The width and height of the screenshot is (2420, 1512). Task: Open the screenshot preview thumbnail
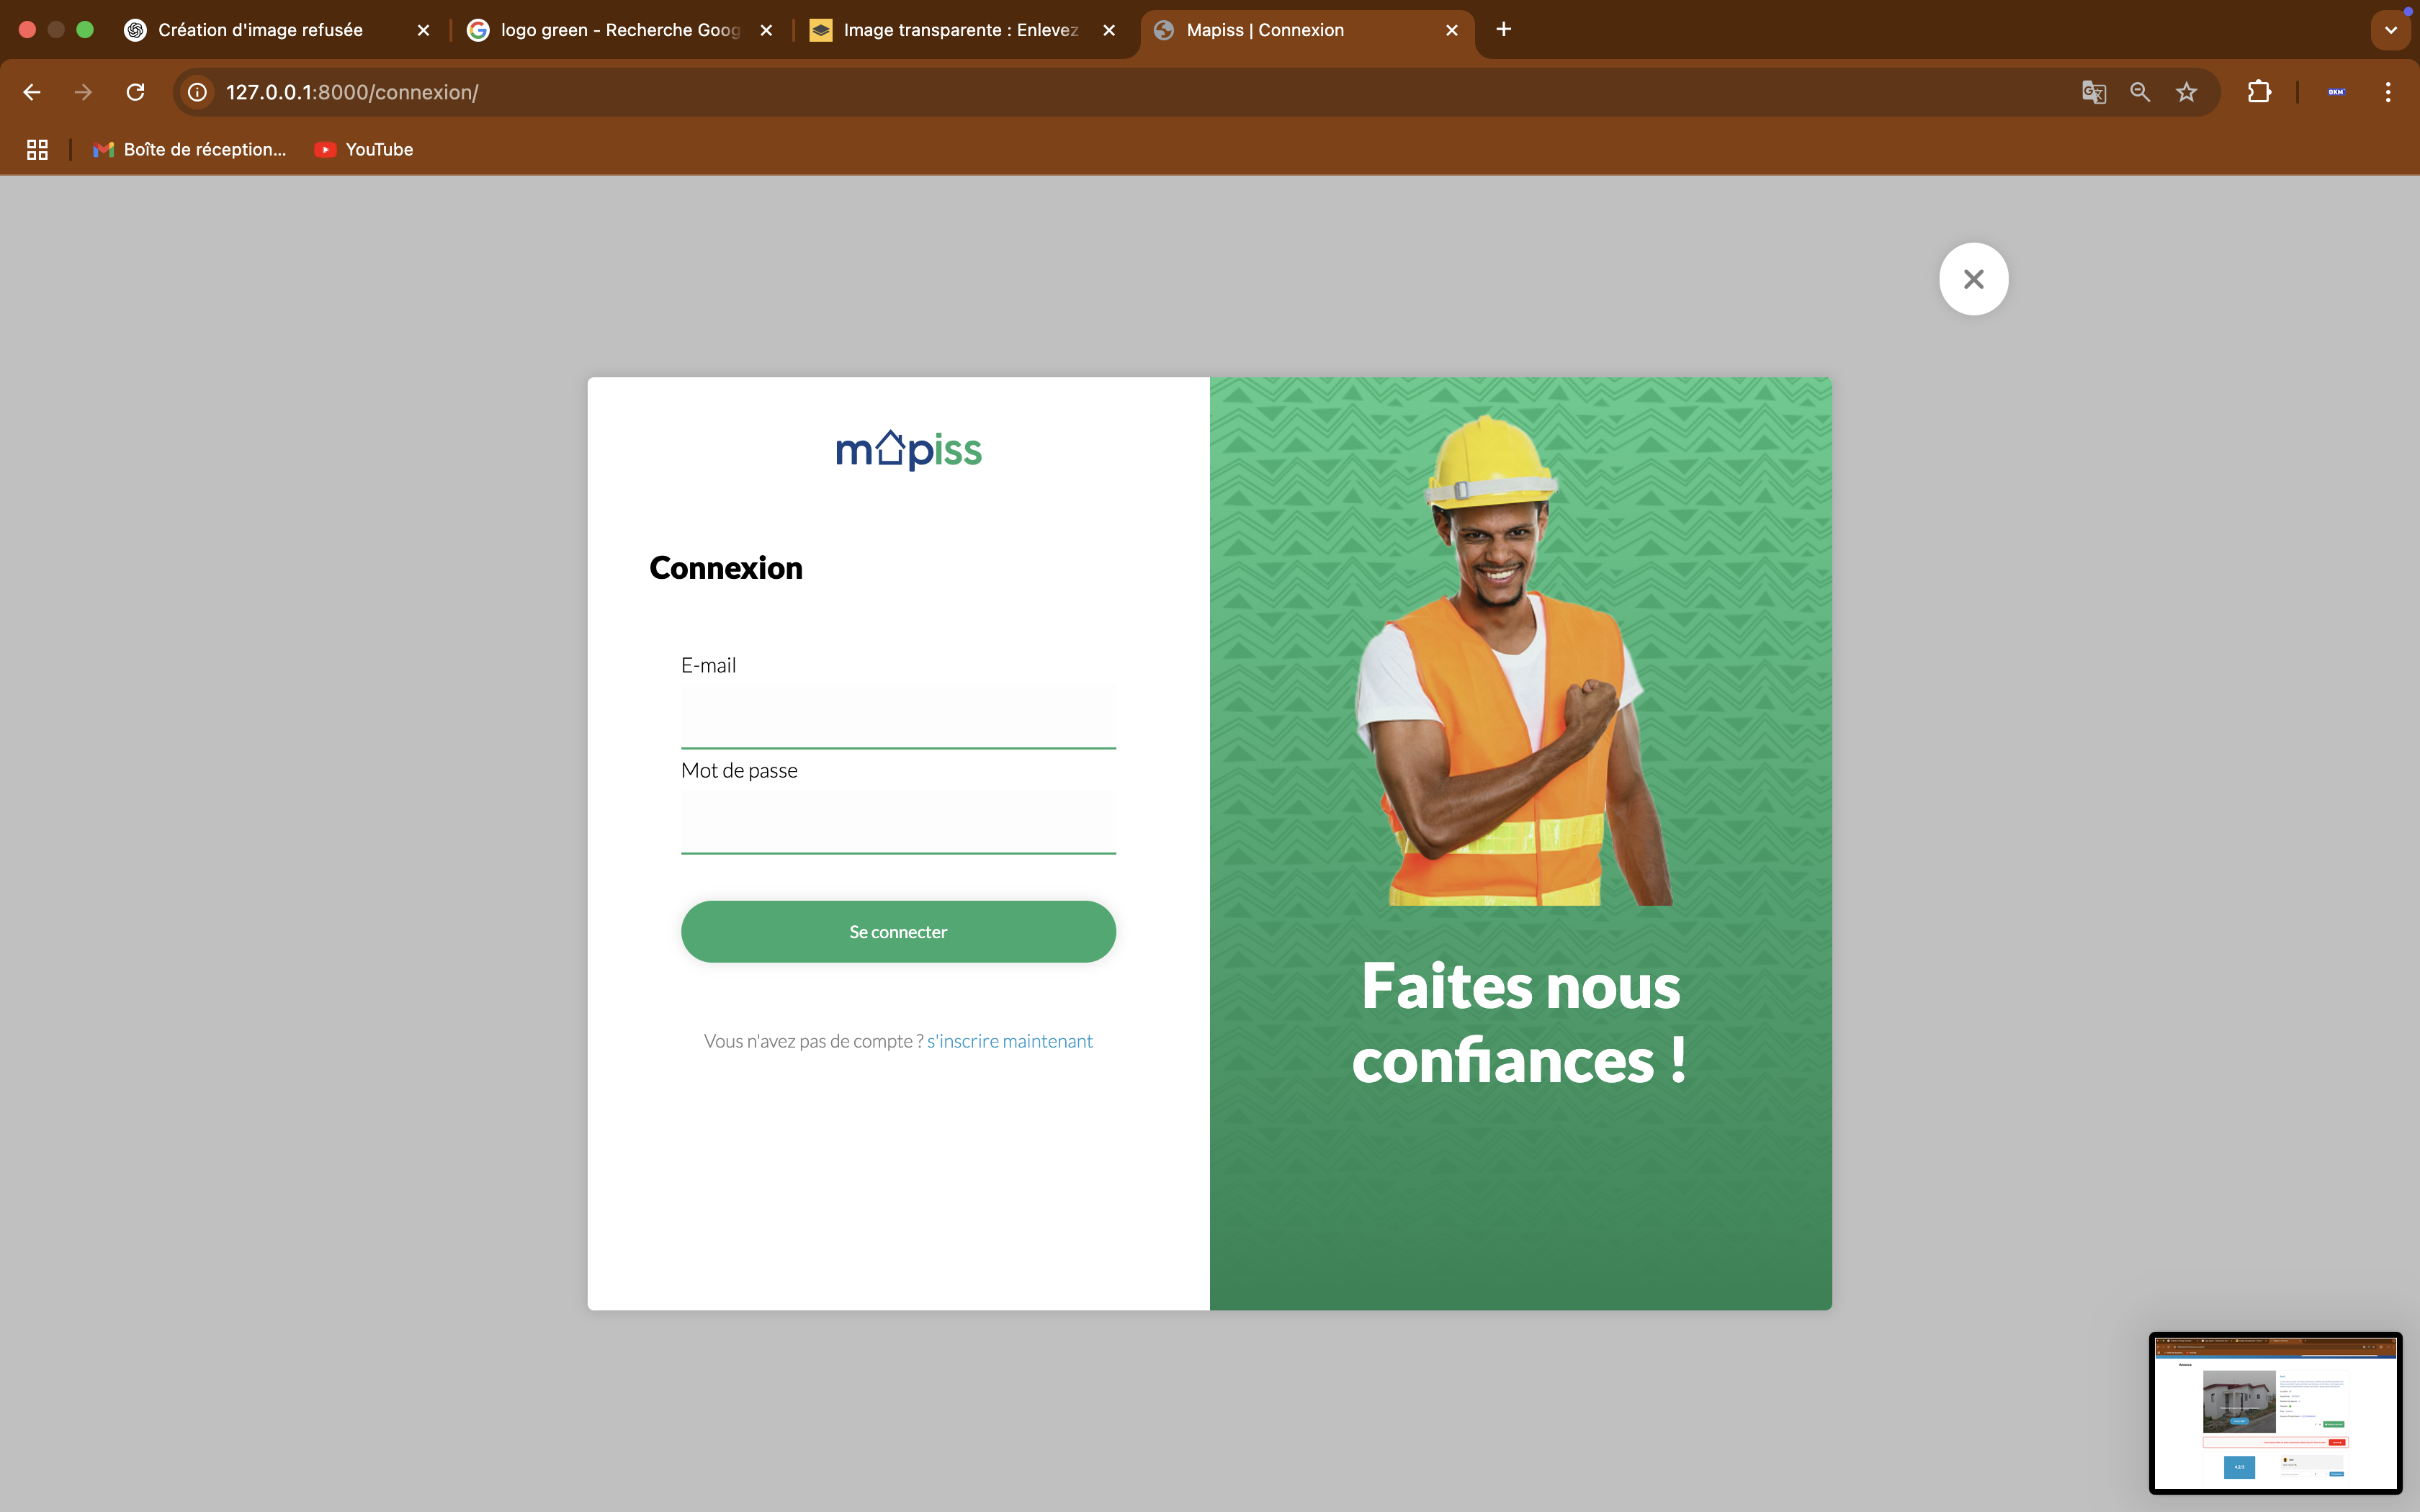pos(2275,1412)
